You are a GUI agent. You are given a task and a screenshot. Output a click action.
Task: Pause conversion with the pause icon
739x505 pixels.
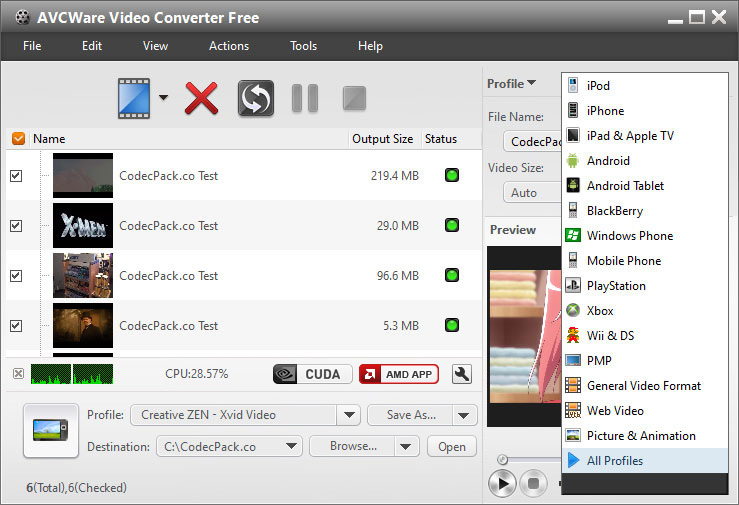click(305, 98)
